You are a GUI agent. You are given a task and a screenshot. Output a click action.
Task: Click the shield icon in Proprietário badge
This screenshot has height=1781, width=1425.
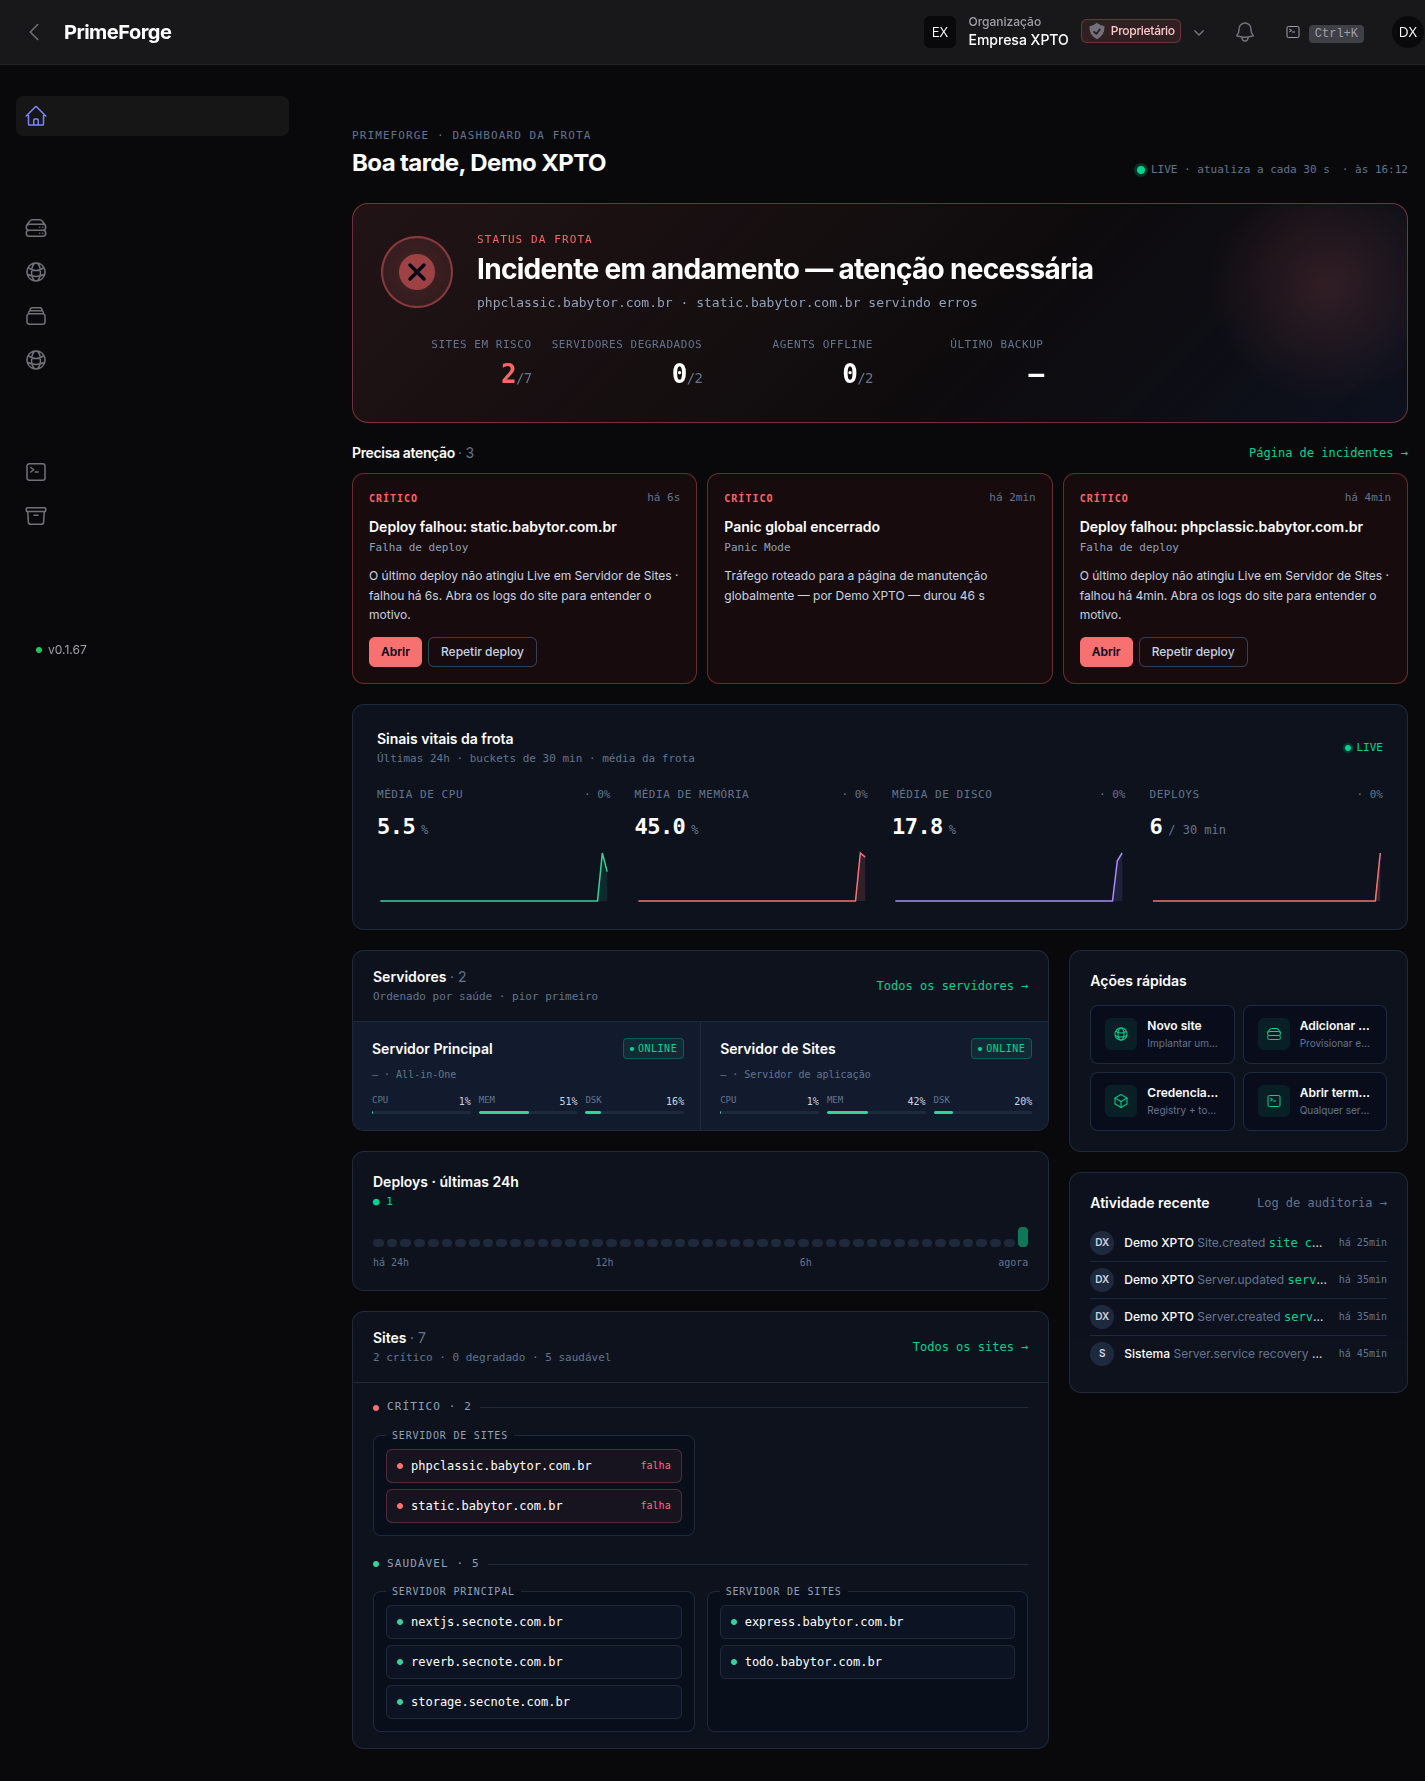tap(1097, 31)
